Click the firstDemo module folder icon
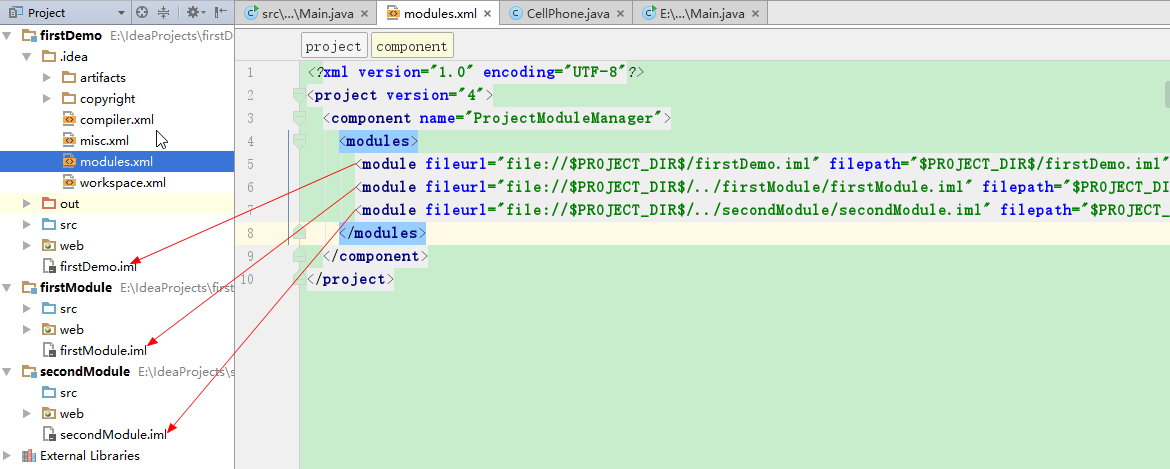The height and width of the screenshot is (469, 1170). pos(29,35)
